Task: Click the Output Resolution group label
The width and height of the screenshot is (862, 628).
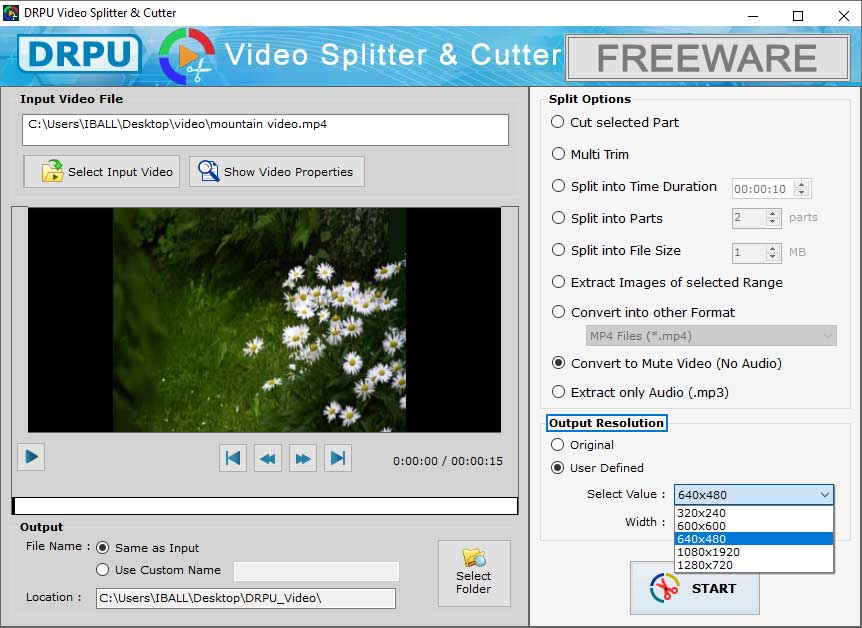Action: [x=606, y=423]
